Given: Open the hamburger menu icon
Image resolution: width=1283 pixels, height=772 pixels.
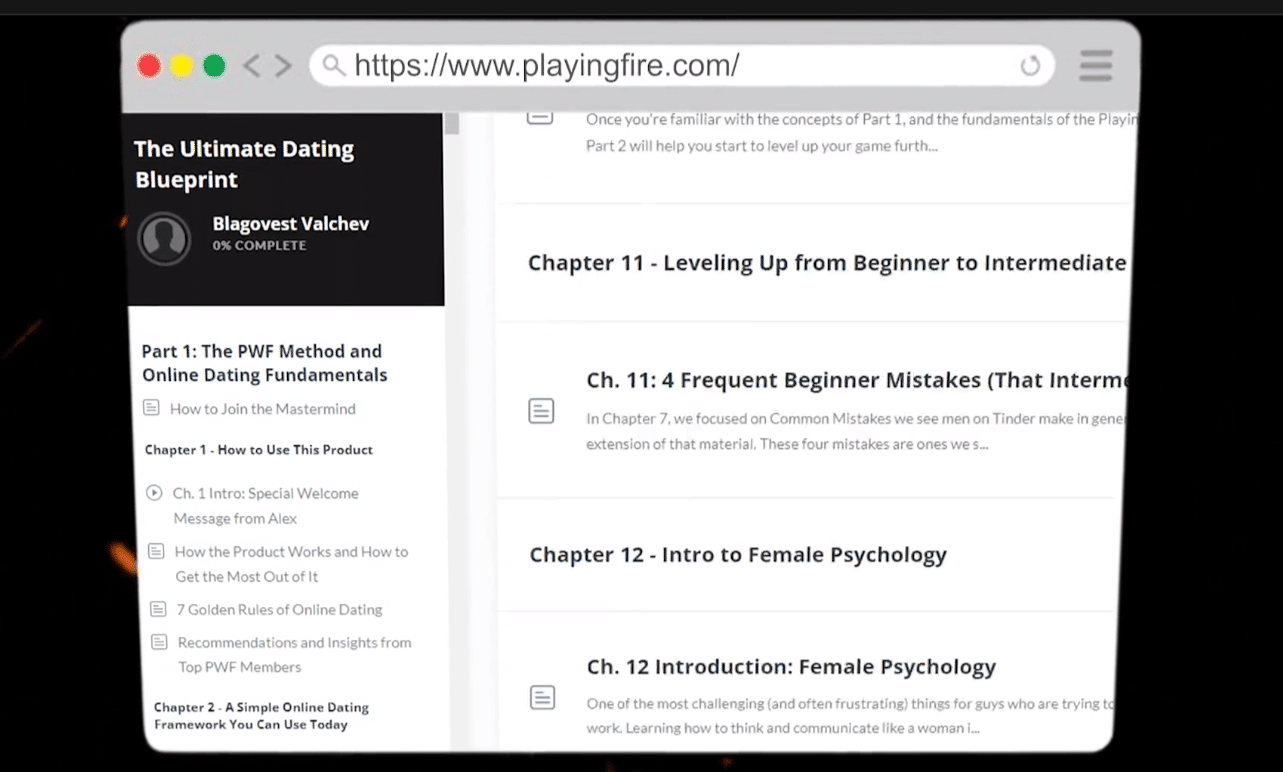Looking at the screenshot, I should point(1096,66).
